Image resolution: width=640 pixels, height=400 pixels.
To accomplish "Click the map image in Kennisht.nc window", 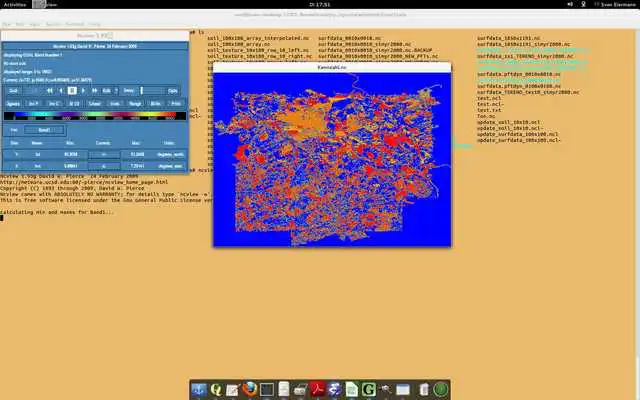I will pyautogui.click(x=332, y=160).
